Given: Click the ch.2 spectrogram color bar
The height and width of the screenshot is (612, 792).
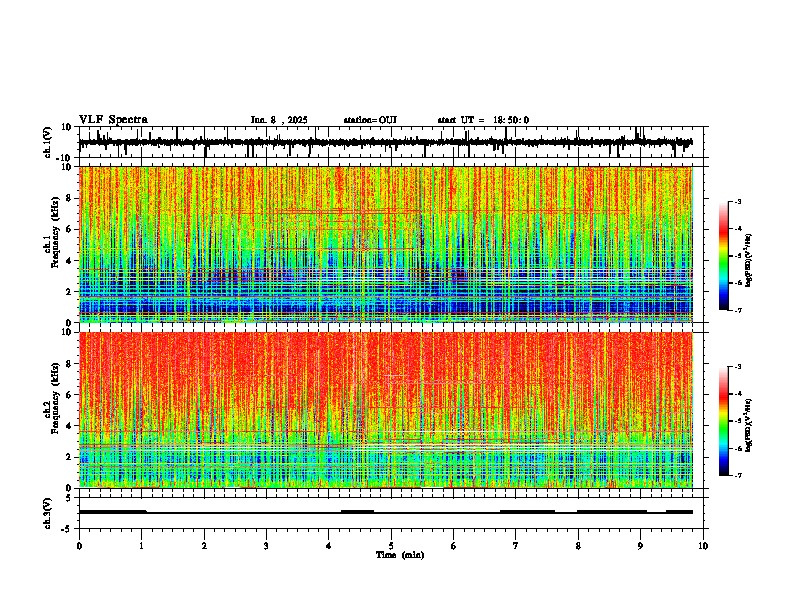Looking at the screenshot, I should pyautogui.click(x=724, y=421).
